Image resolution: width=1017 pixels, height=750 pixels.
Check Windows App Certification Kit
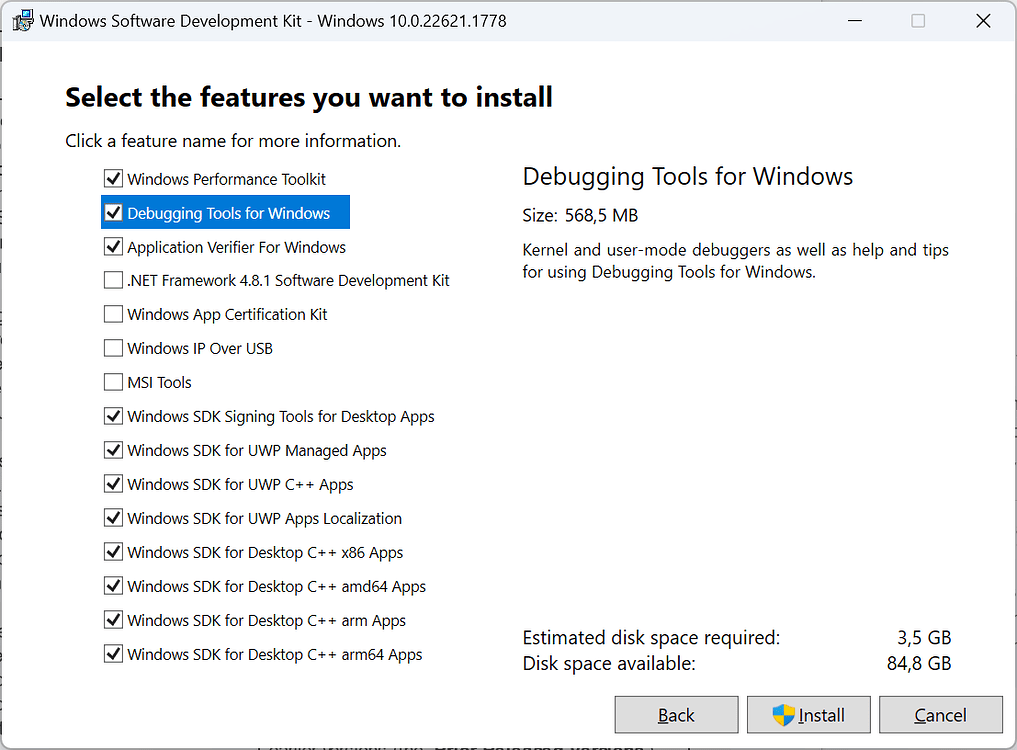[113, 314]
